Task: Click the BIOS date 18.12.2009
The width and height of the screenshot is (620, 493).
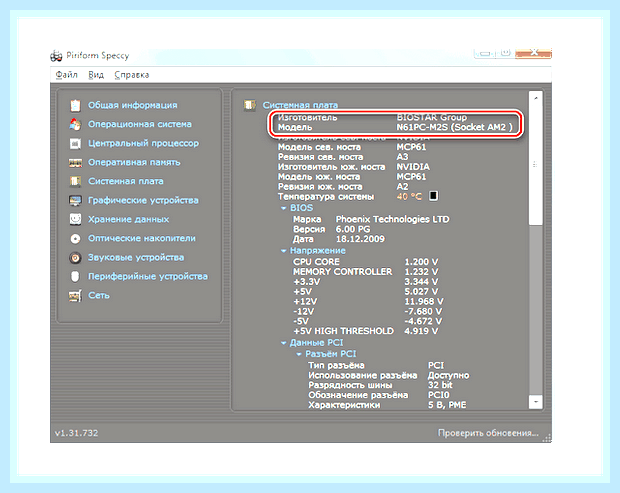Action: (360, 239)
